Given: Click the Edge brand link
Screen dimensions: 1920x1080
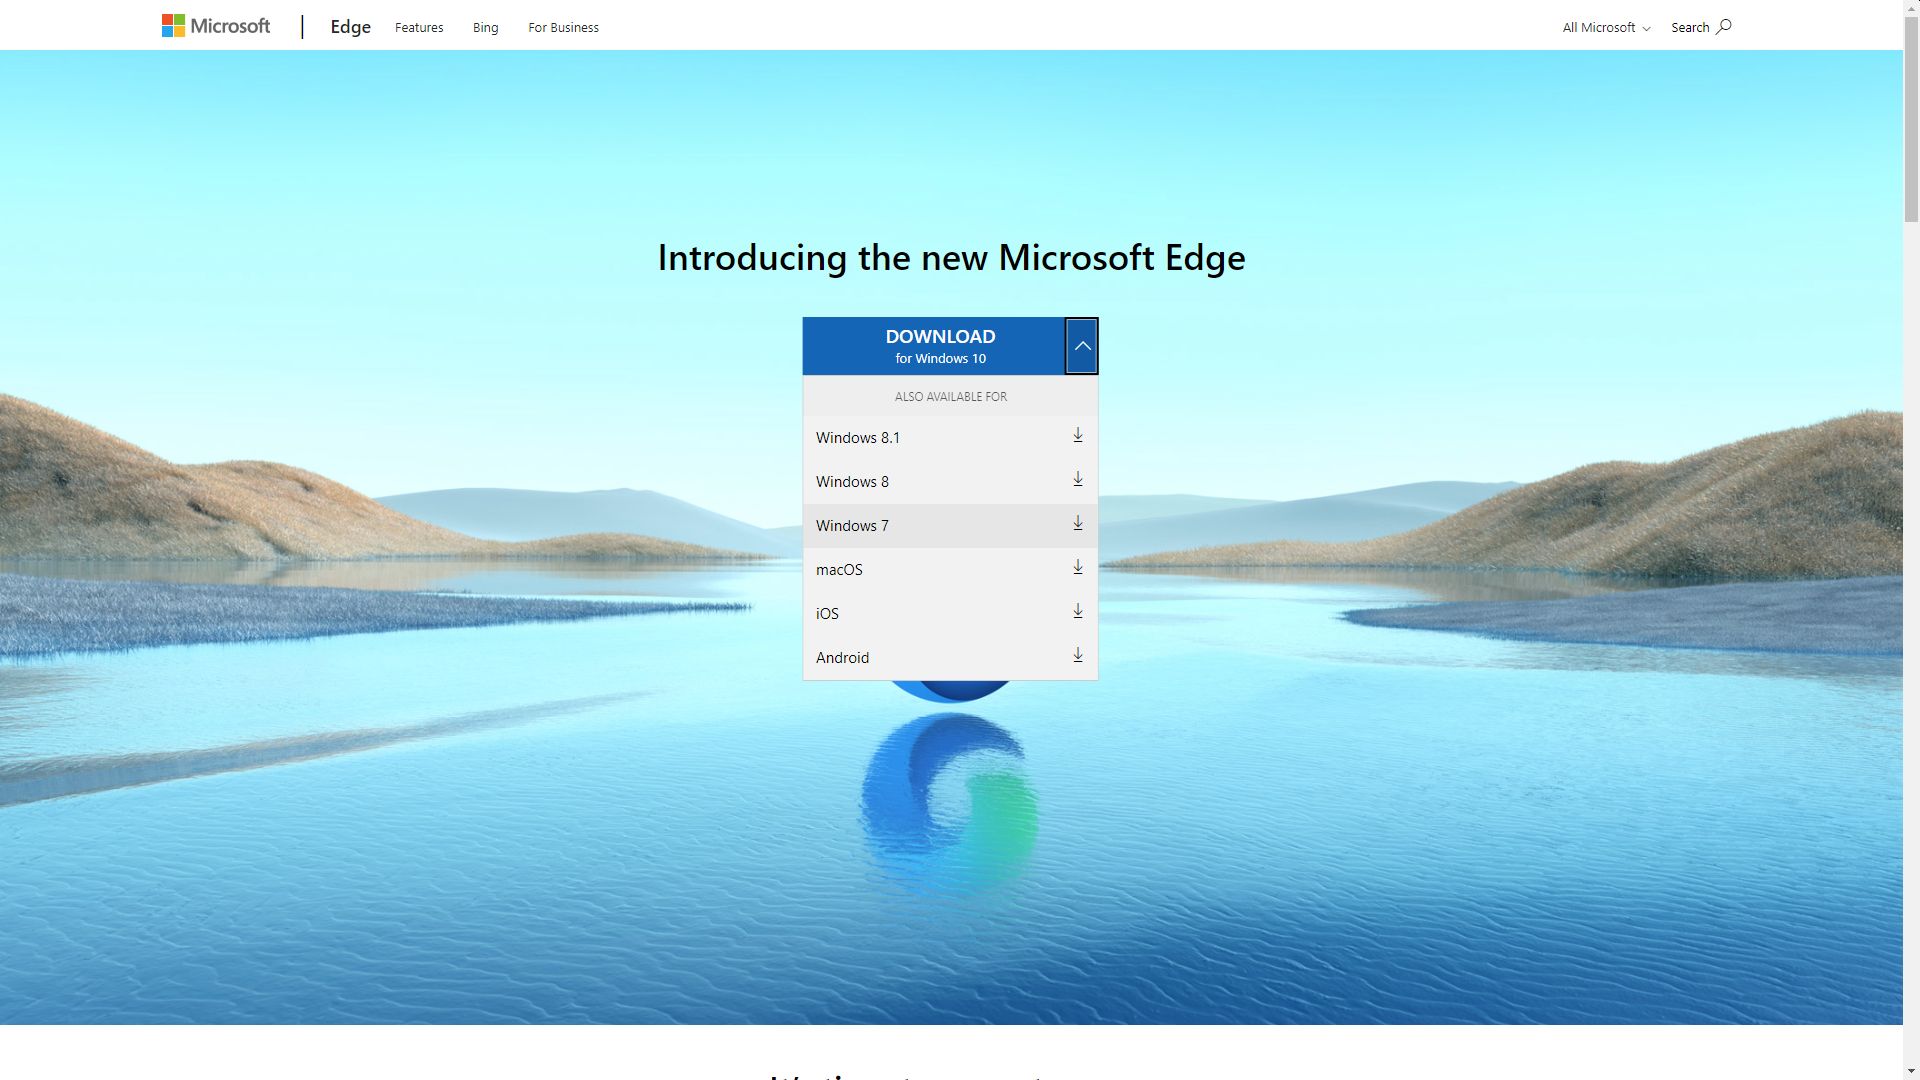Looking at the screenshot, I should tap(350, 27).
